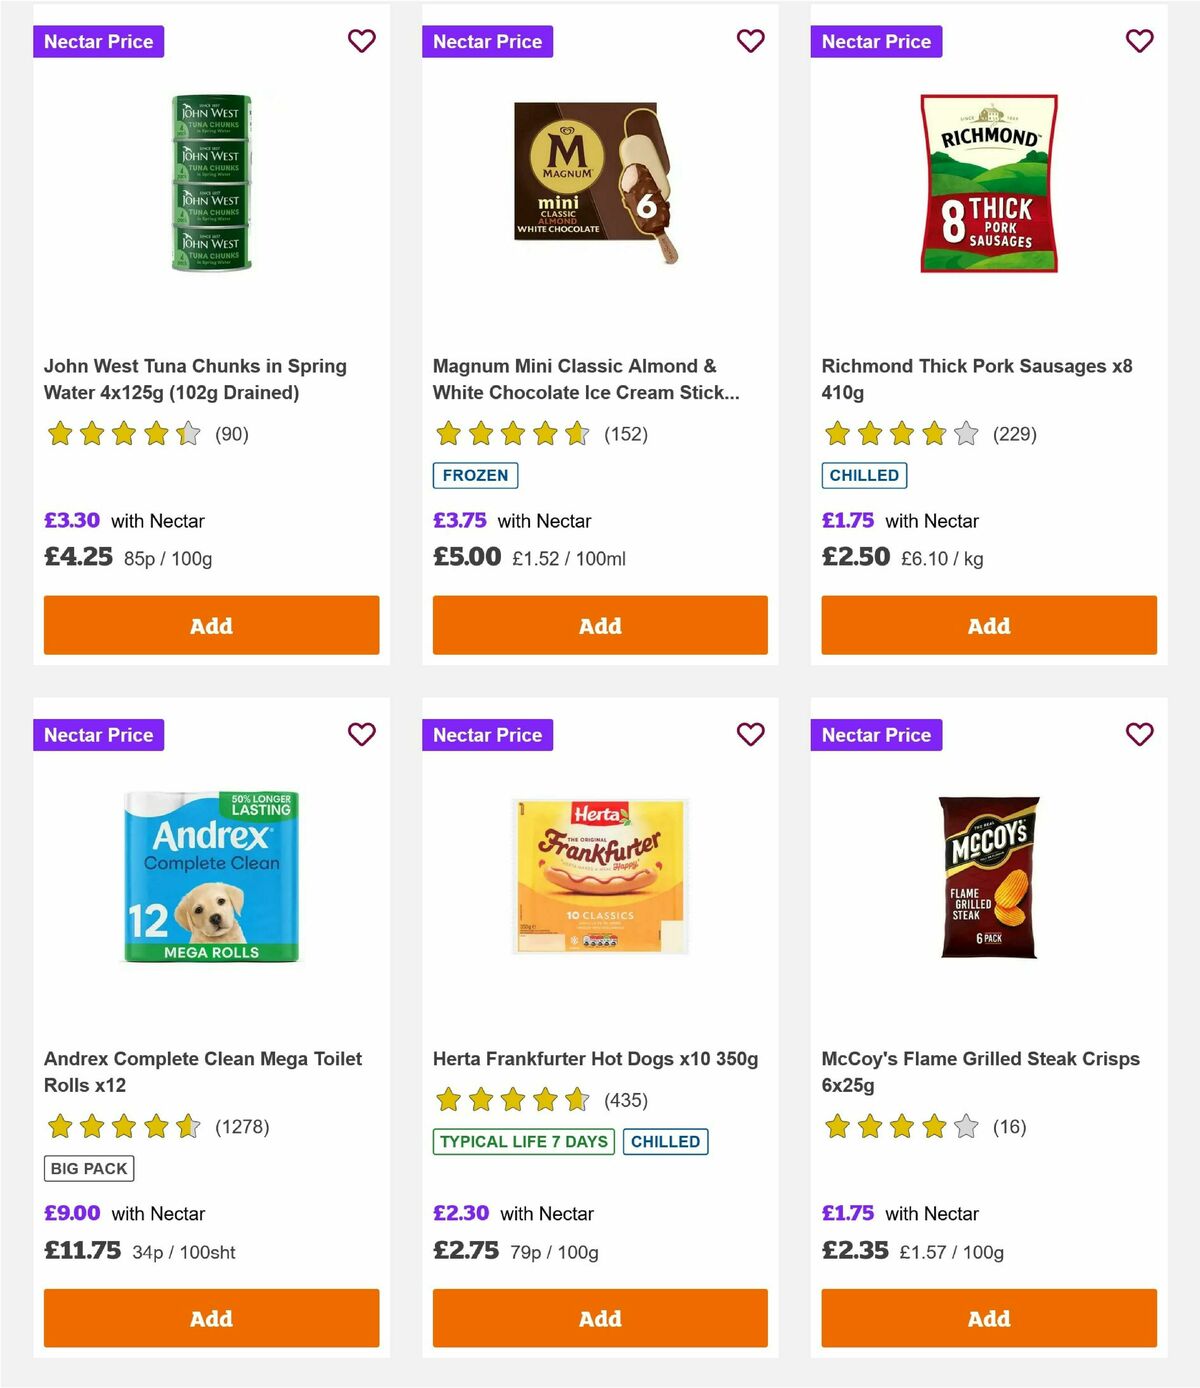
Task: Click the star rating on Magnum Mini
Action: pyautogui.click(x=510, y=434)
